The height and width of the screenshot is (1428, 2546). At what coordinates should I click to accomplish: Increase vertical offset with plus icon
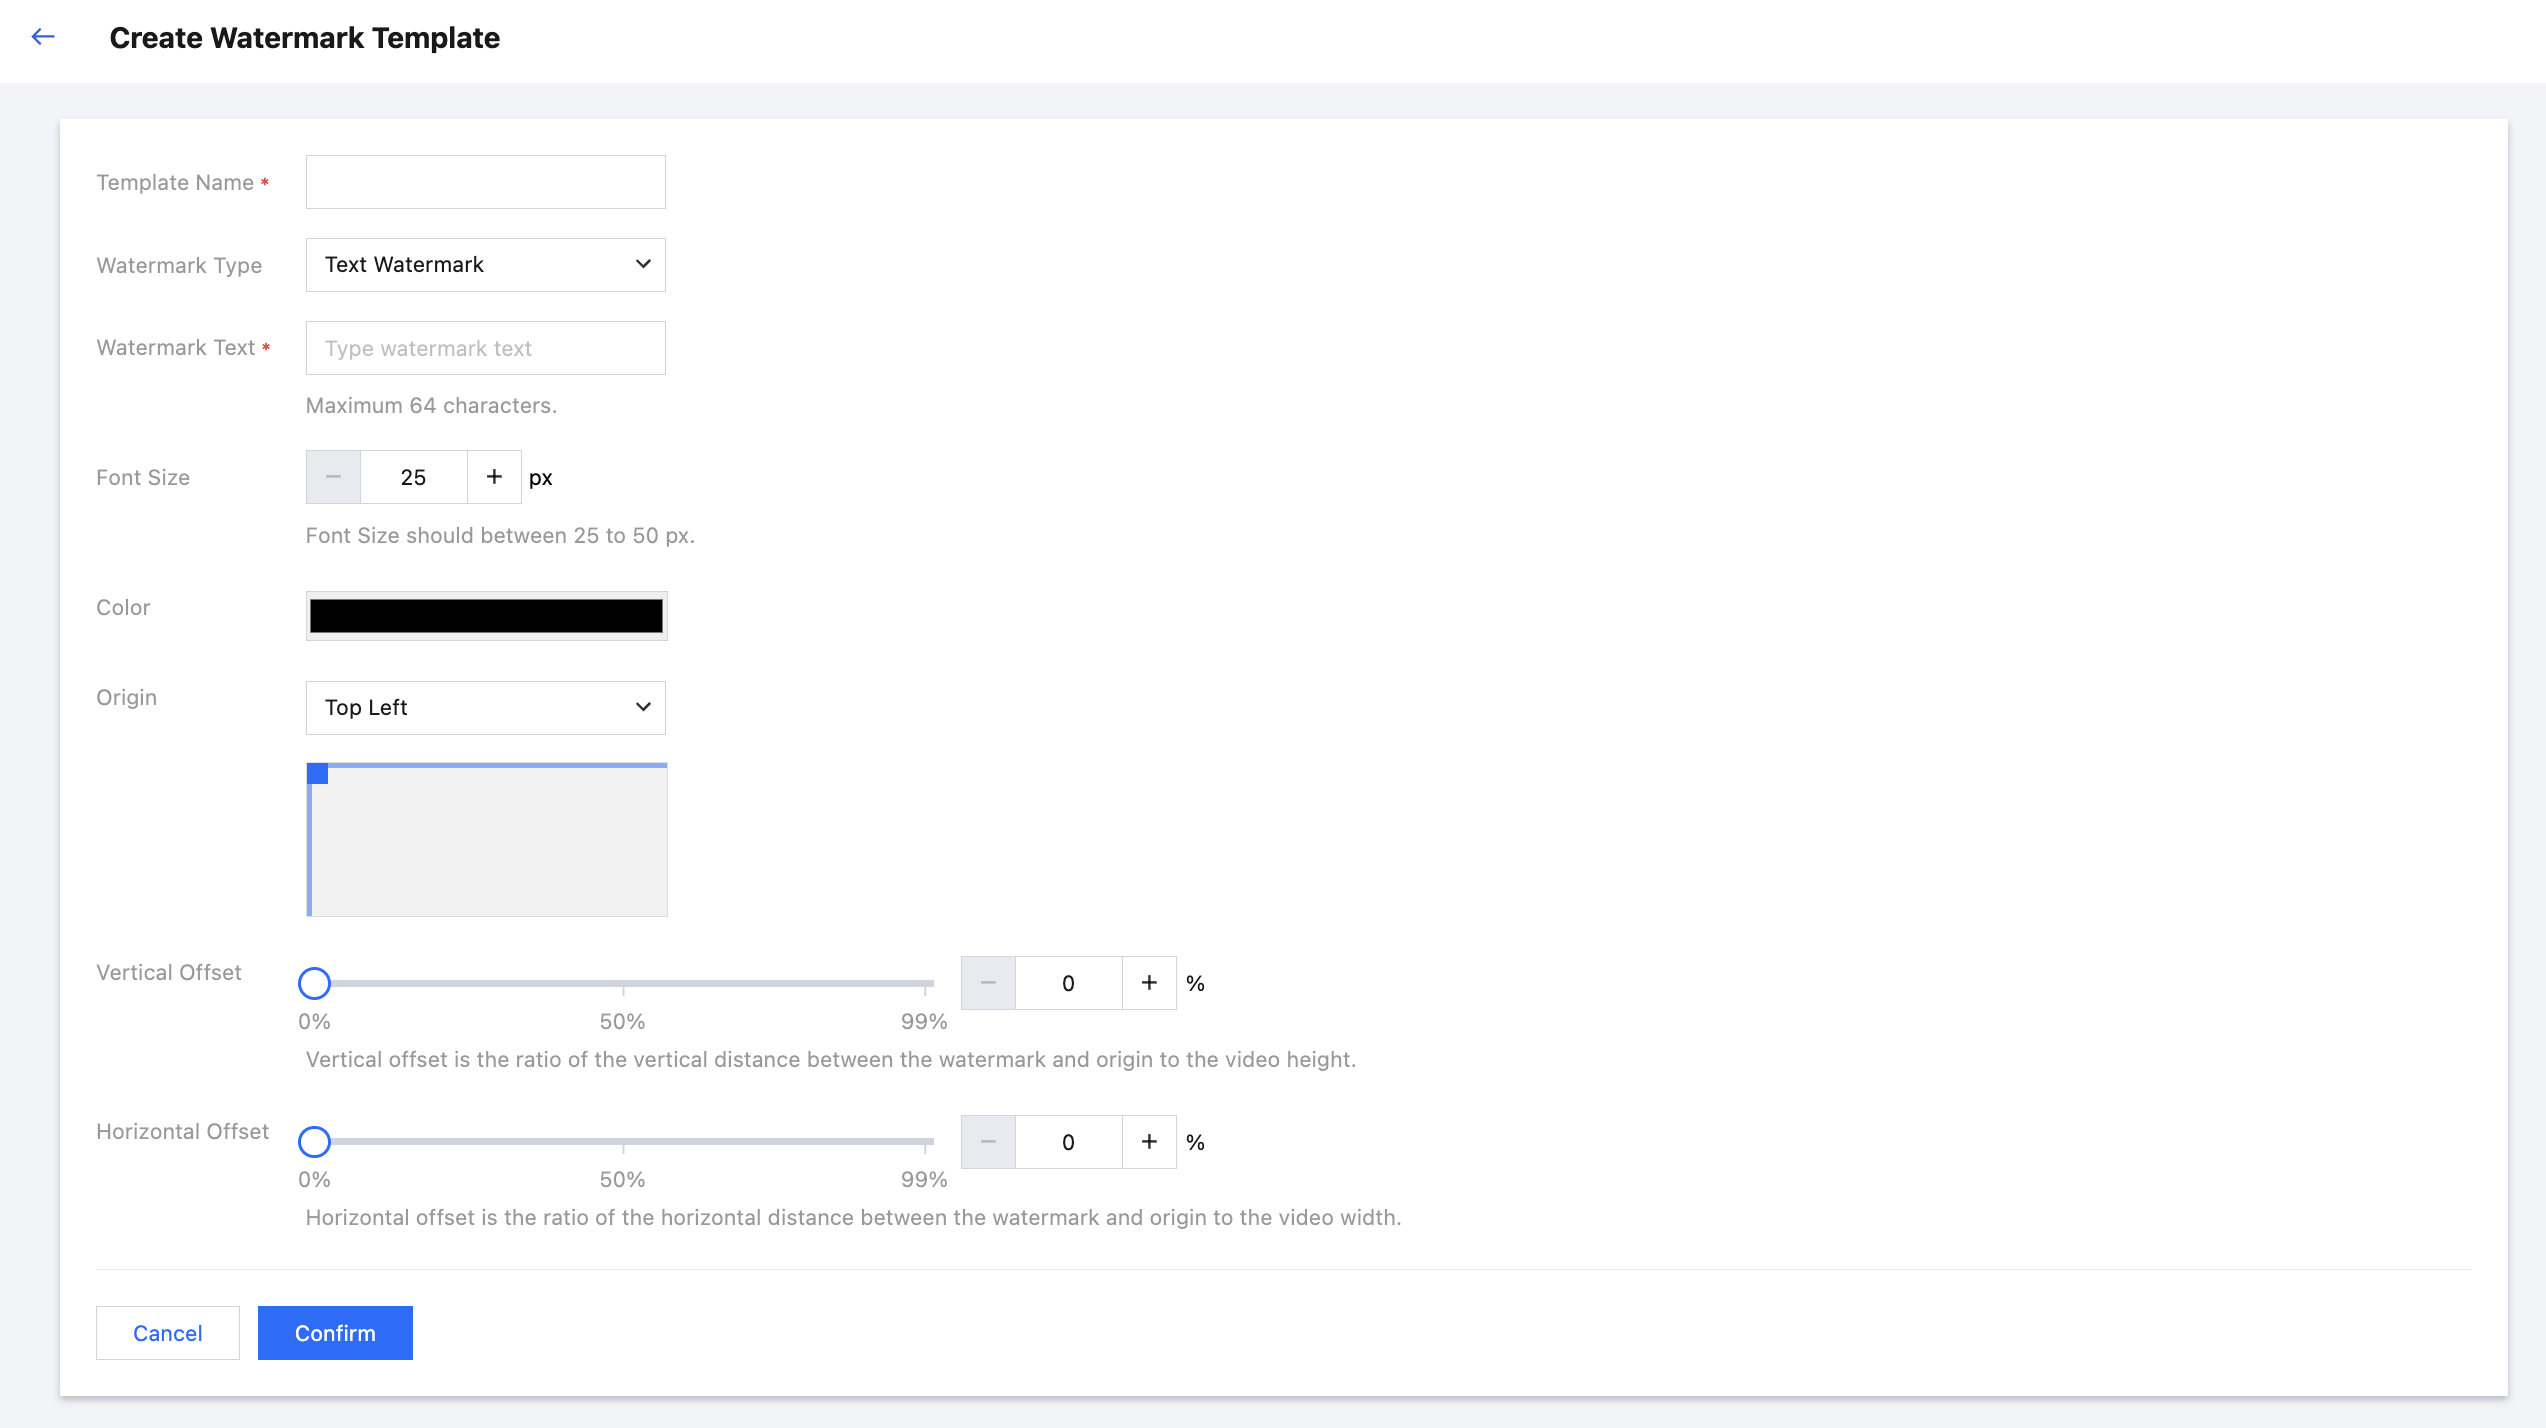[x=1149, y=983]
